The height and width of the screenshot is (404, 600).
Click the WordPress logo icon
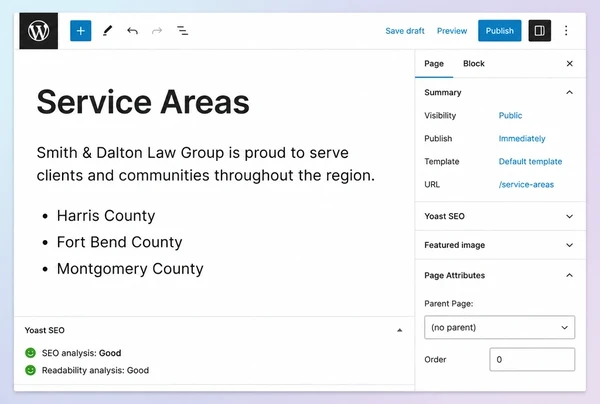(39, 31)
